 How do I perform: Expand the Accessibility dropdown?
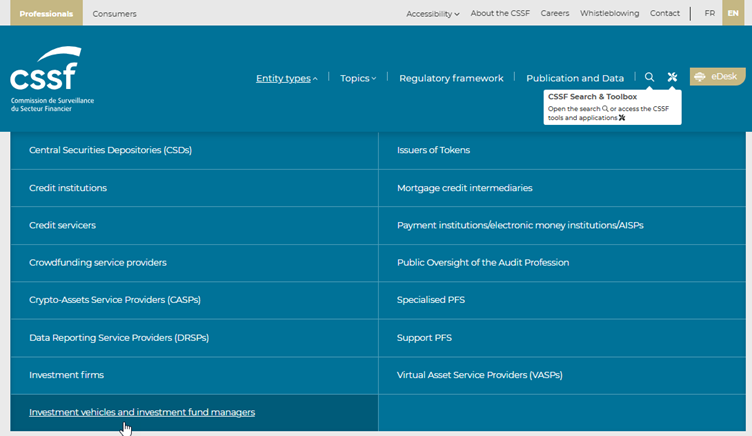coord(432,14)
